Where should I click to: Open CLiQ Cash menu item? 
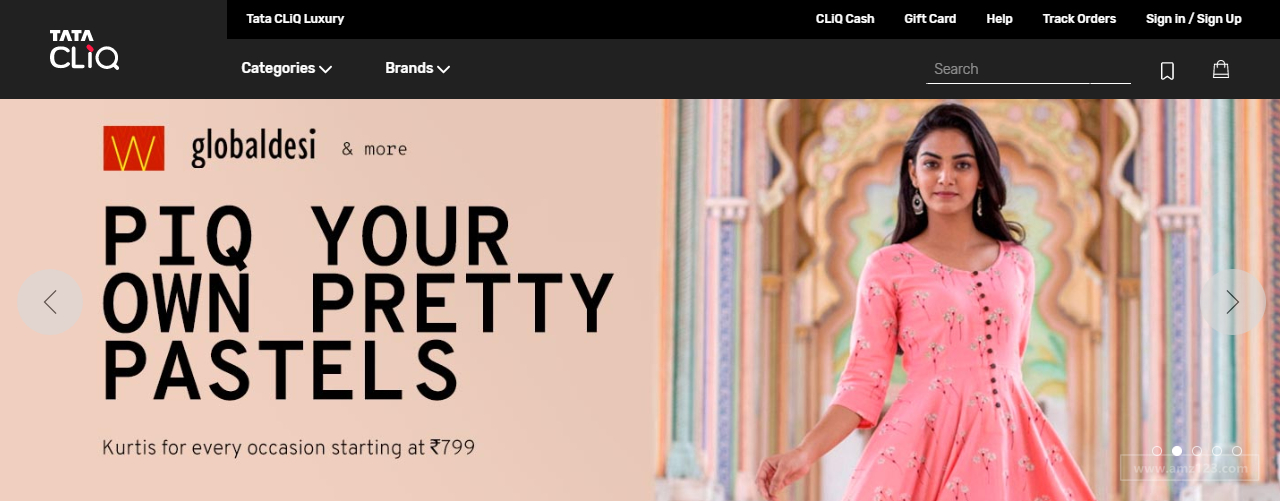pyautogui.click(x=845, y=19)
